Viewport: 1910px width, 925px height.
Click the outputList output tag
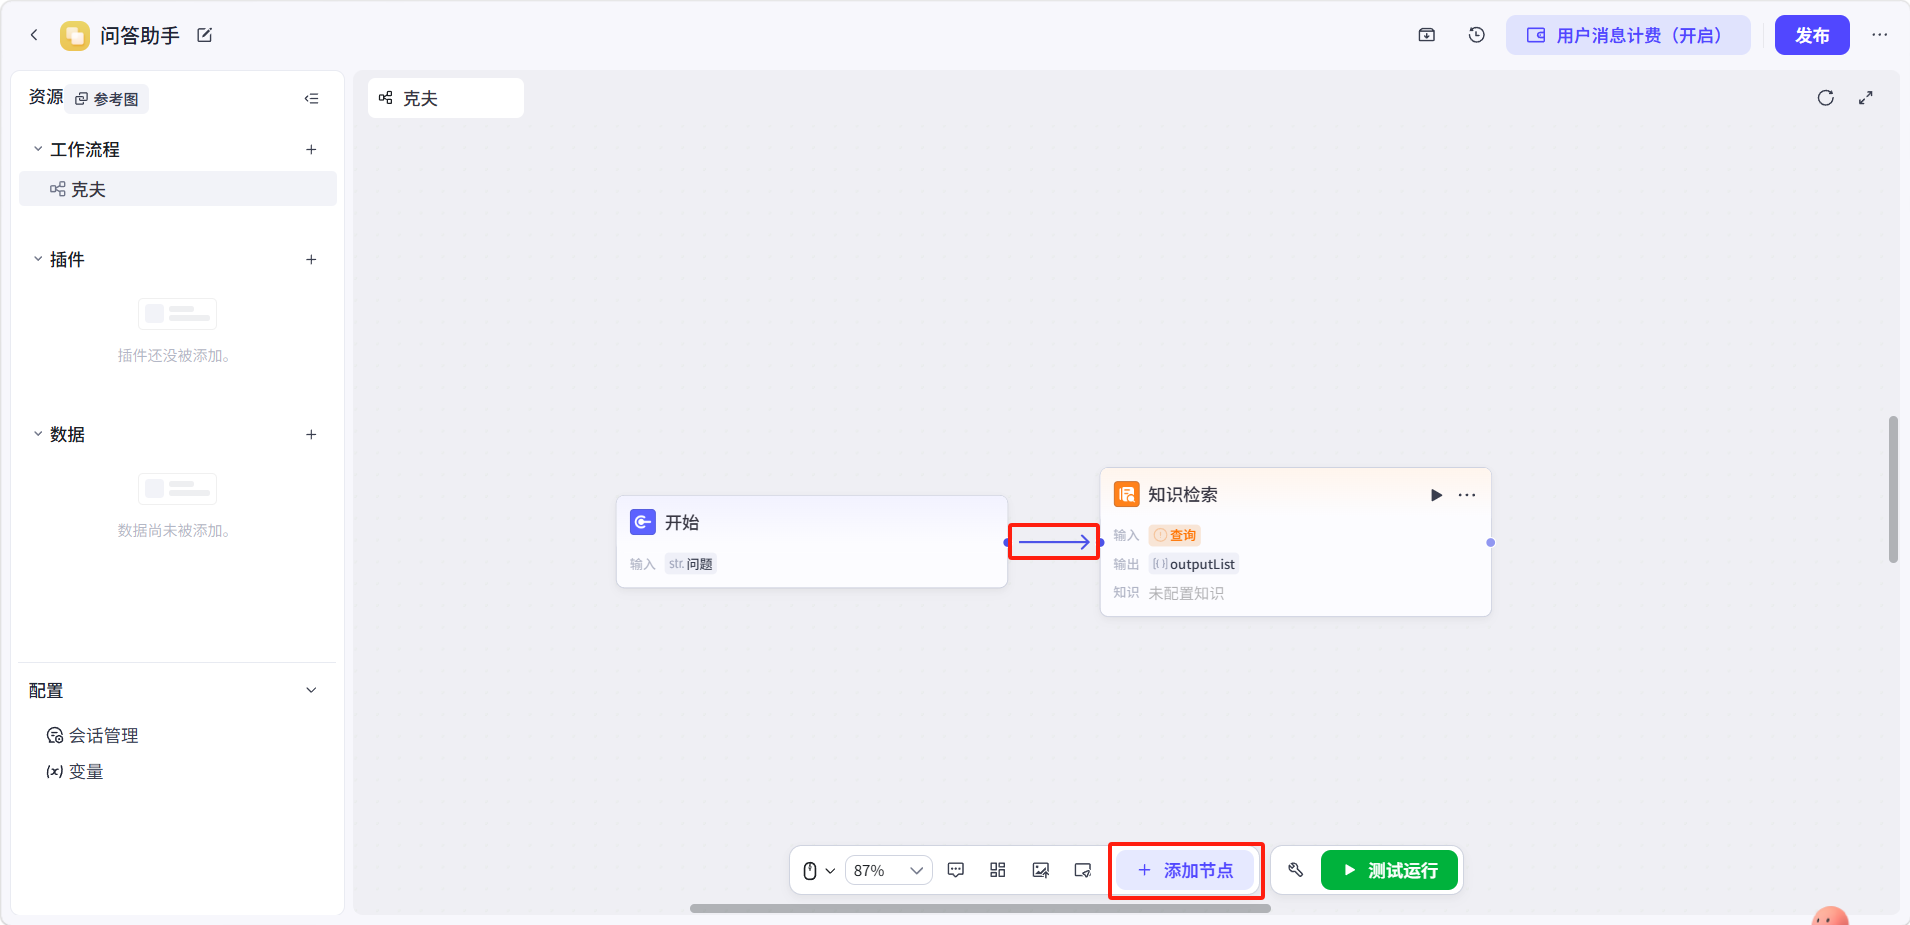(x=1194, y=564)
